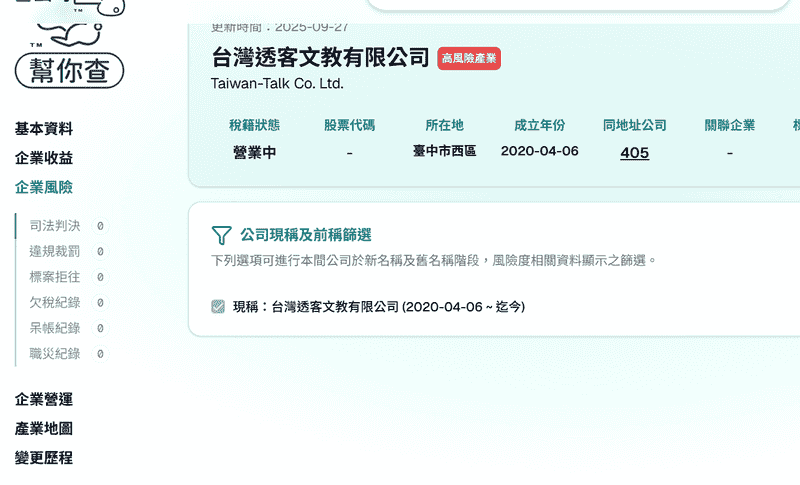Go to 違規裁罰 sub-item
Screen dimensions: 800x485
[55, 251]
